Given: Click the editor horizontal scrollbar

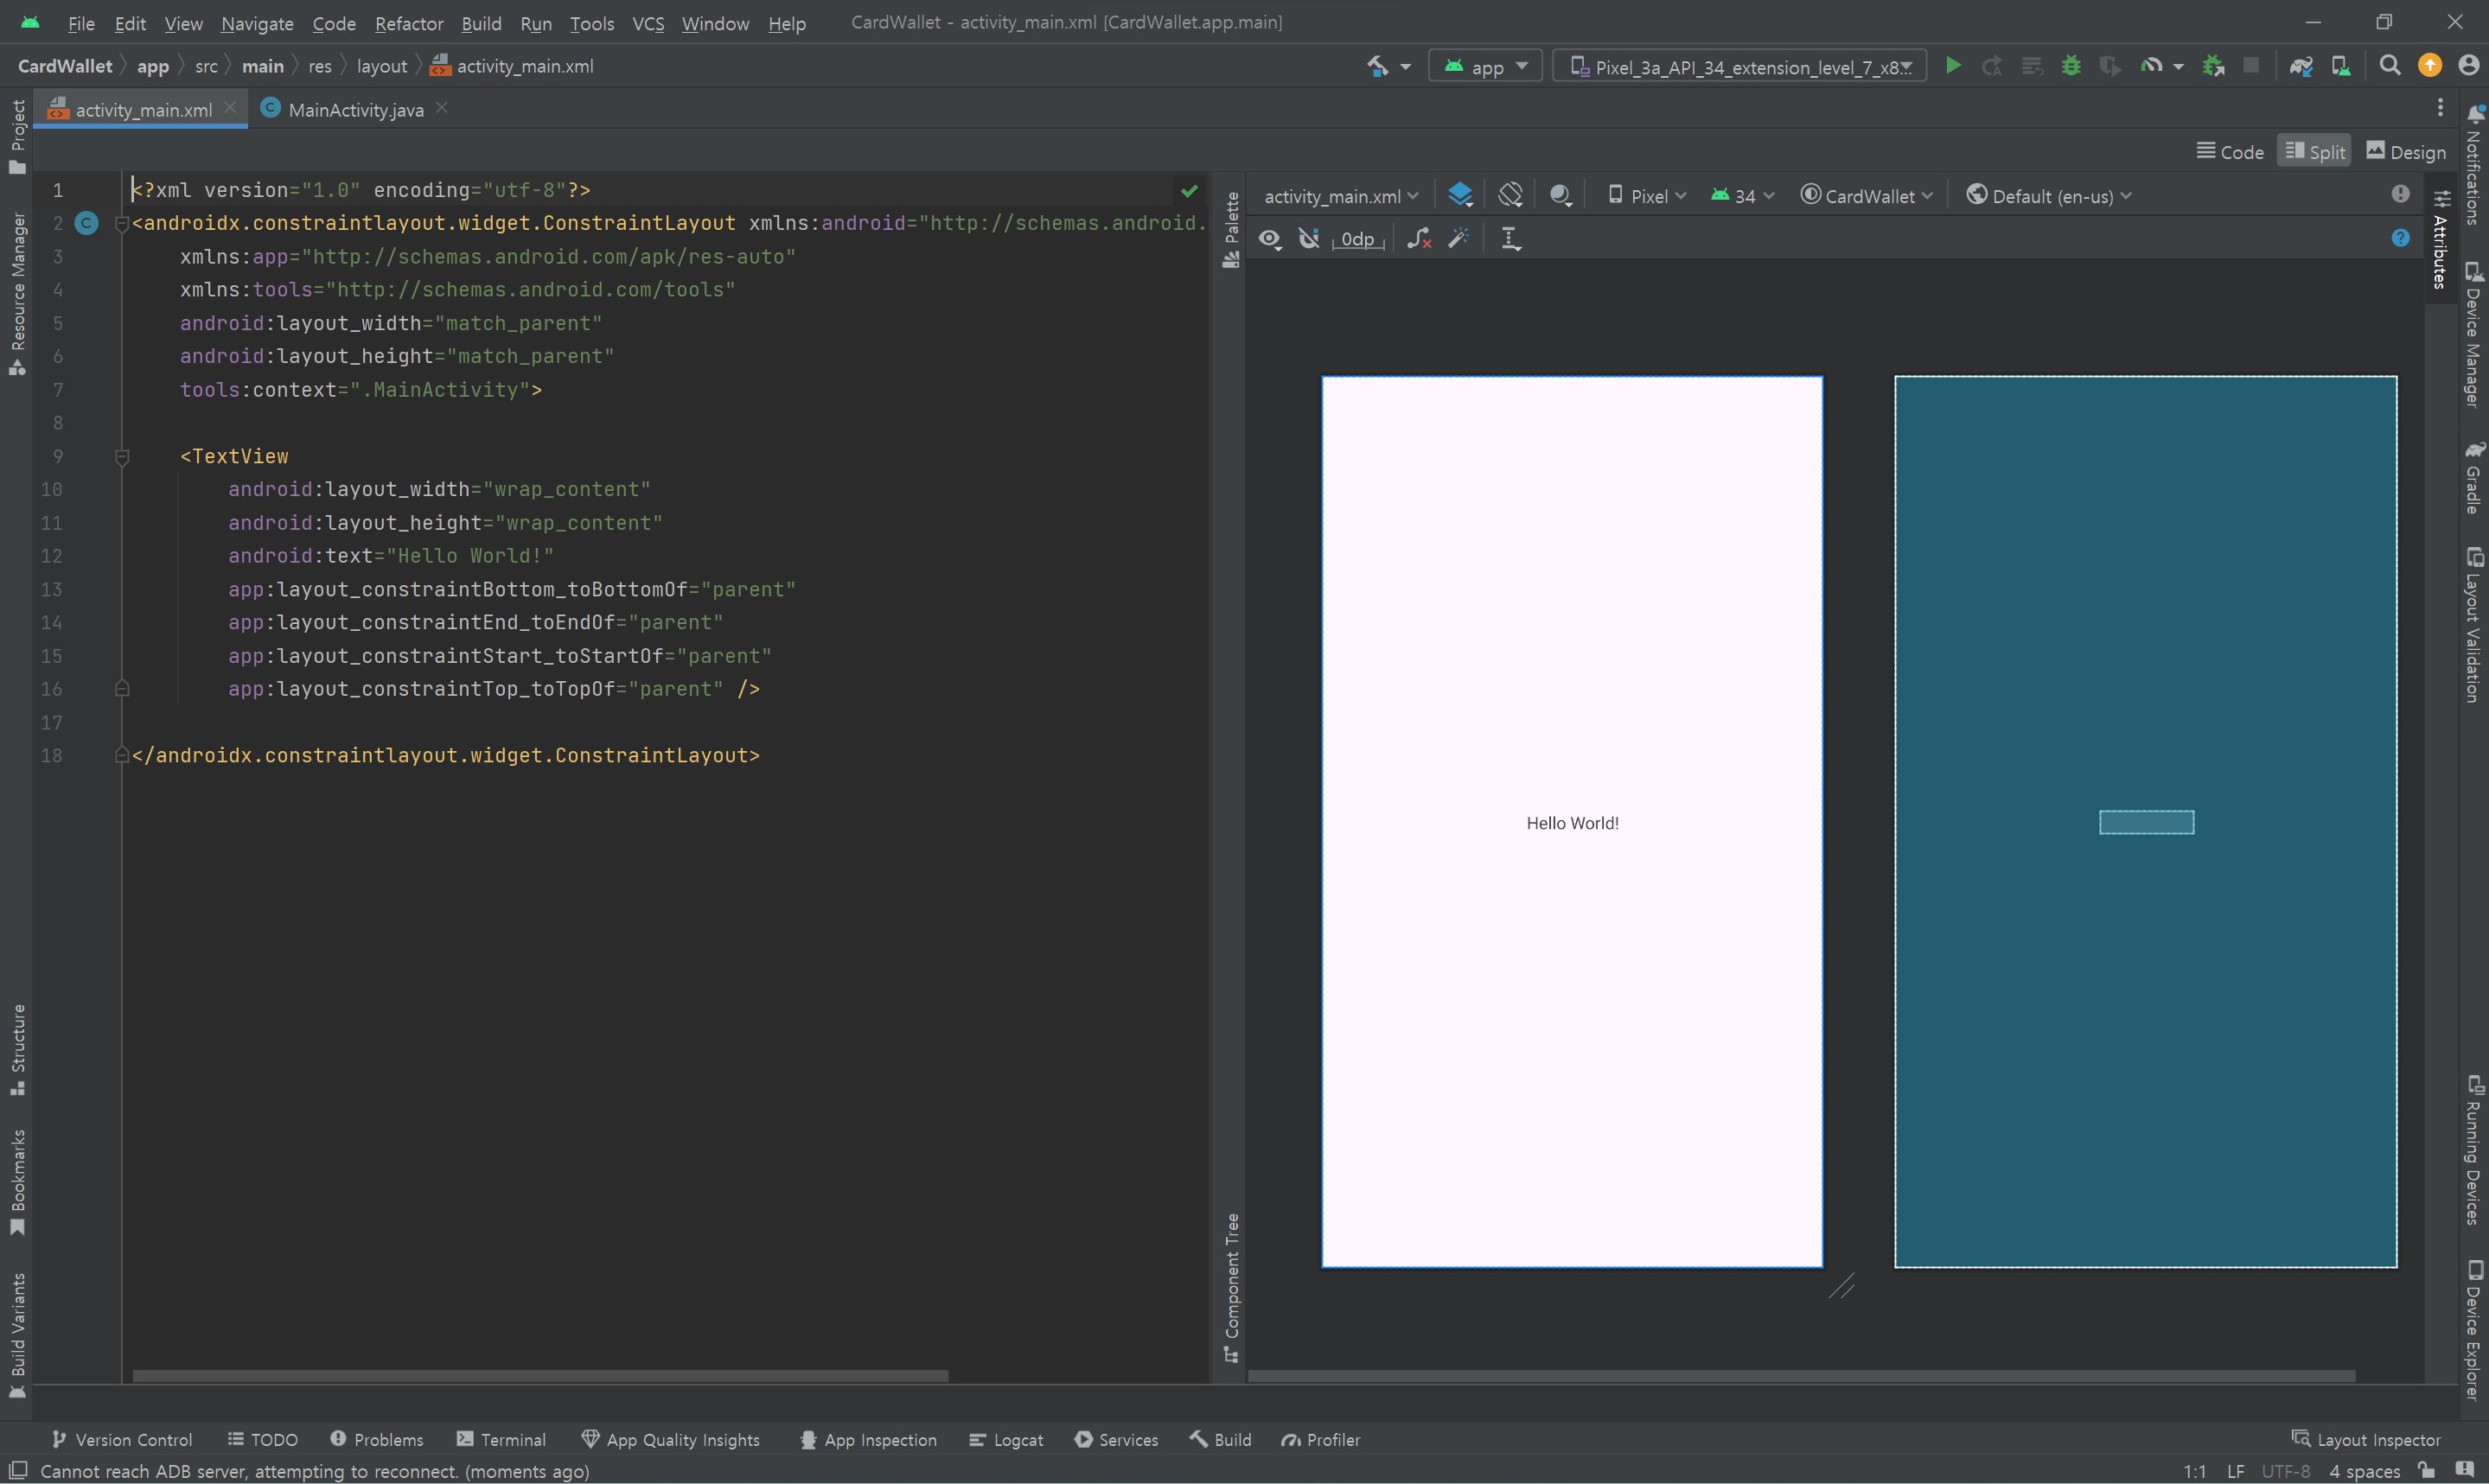Looking at the screenshot, I should pyautogui.click(x=540, y=1375).
